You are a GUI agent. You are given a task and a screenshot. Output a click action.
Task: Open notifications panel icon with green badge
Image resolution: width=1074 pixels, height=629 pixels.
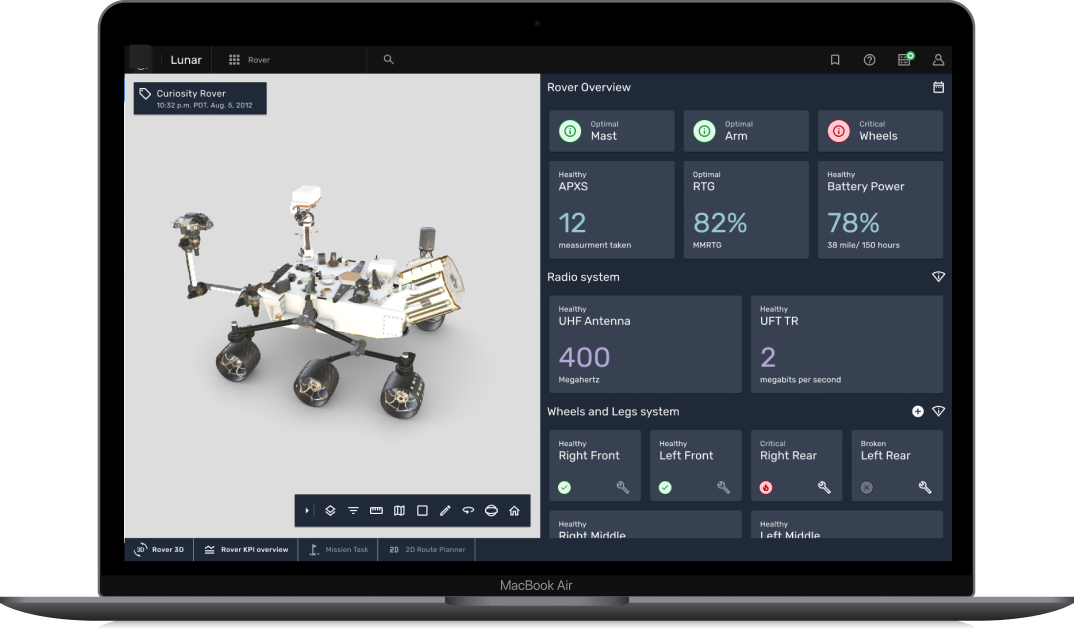pyautogui.click(x=906, y=59)
